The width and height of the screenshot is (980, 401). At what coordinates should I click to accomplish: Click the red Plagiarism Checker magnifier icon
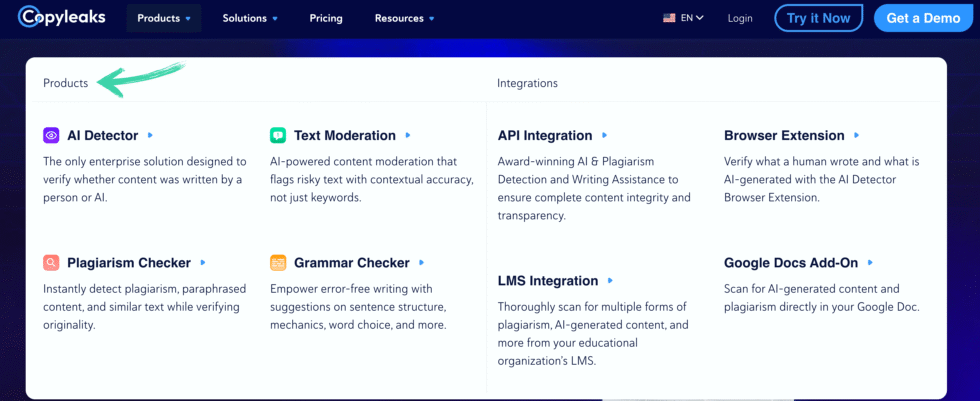point(51,263)
